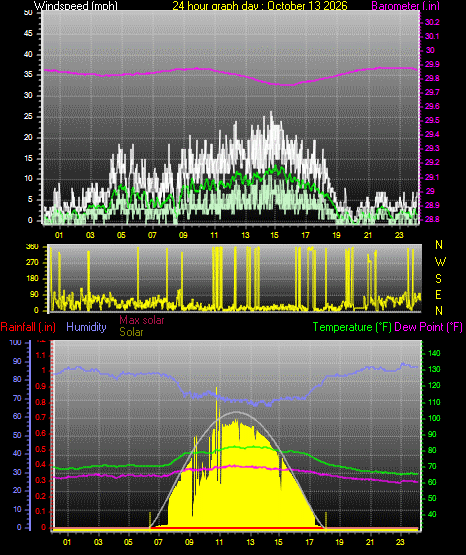Click the Windspeed (mph) axis label
466x555 pixels.
[x=76, y=6]
